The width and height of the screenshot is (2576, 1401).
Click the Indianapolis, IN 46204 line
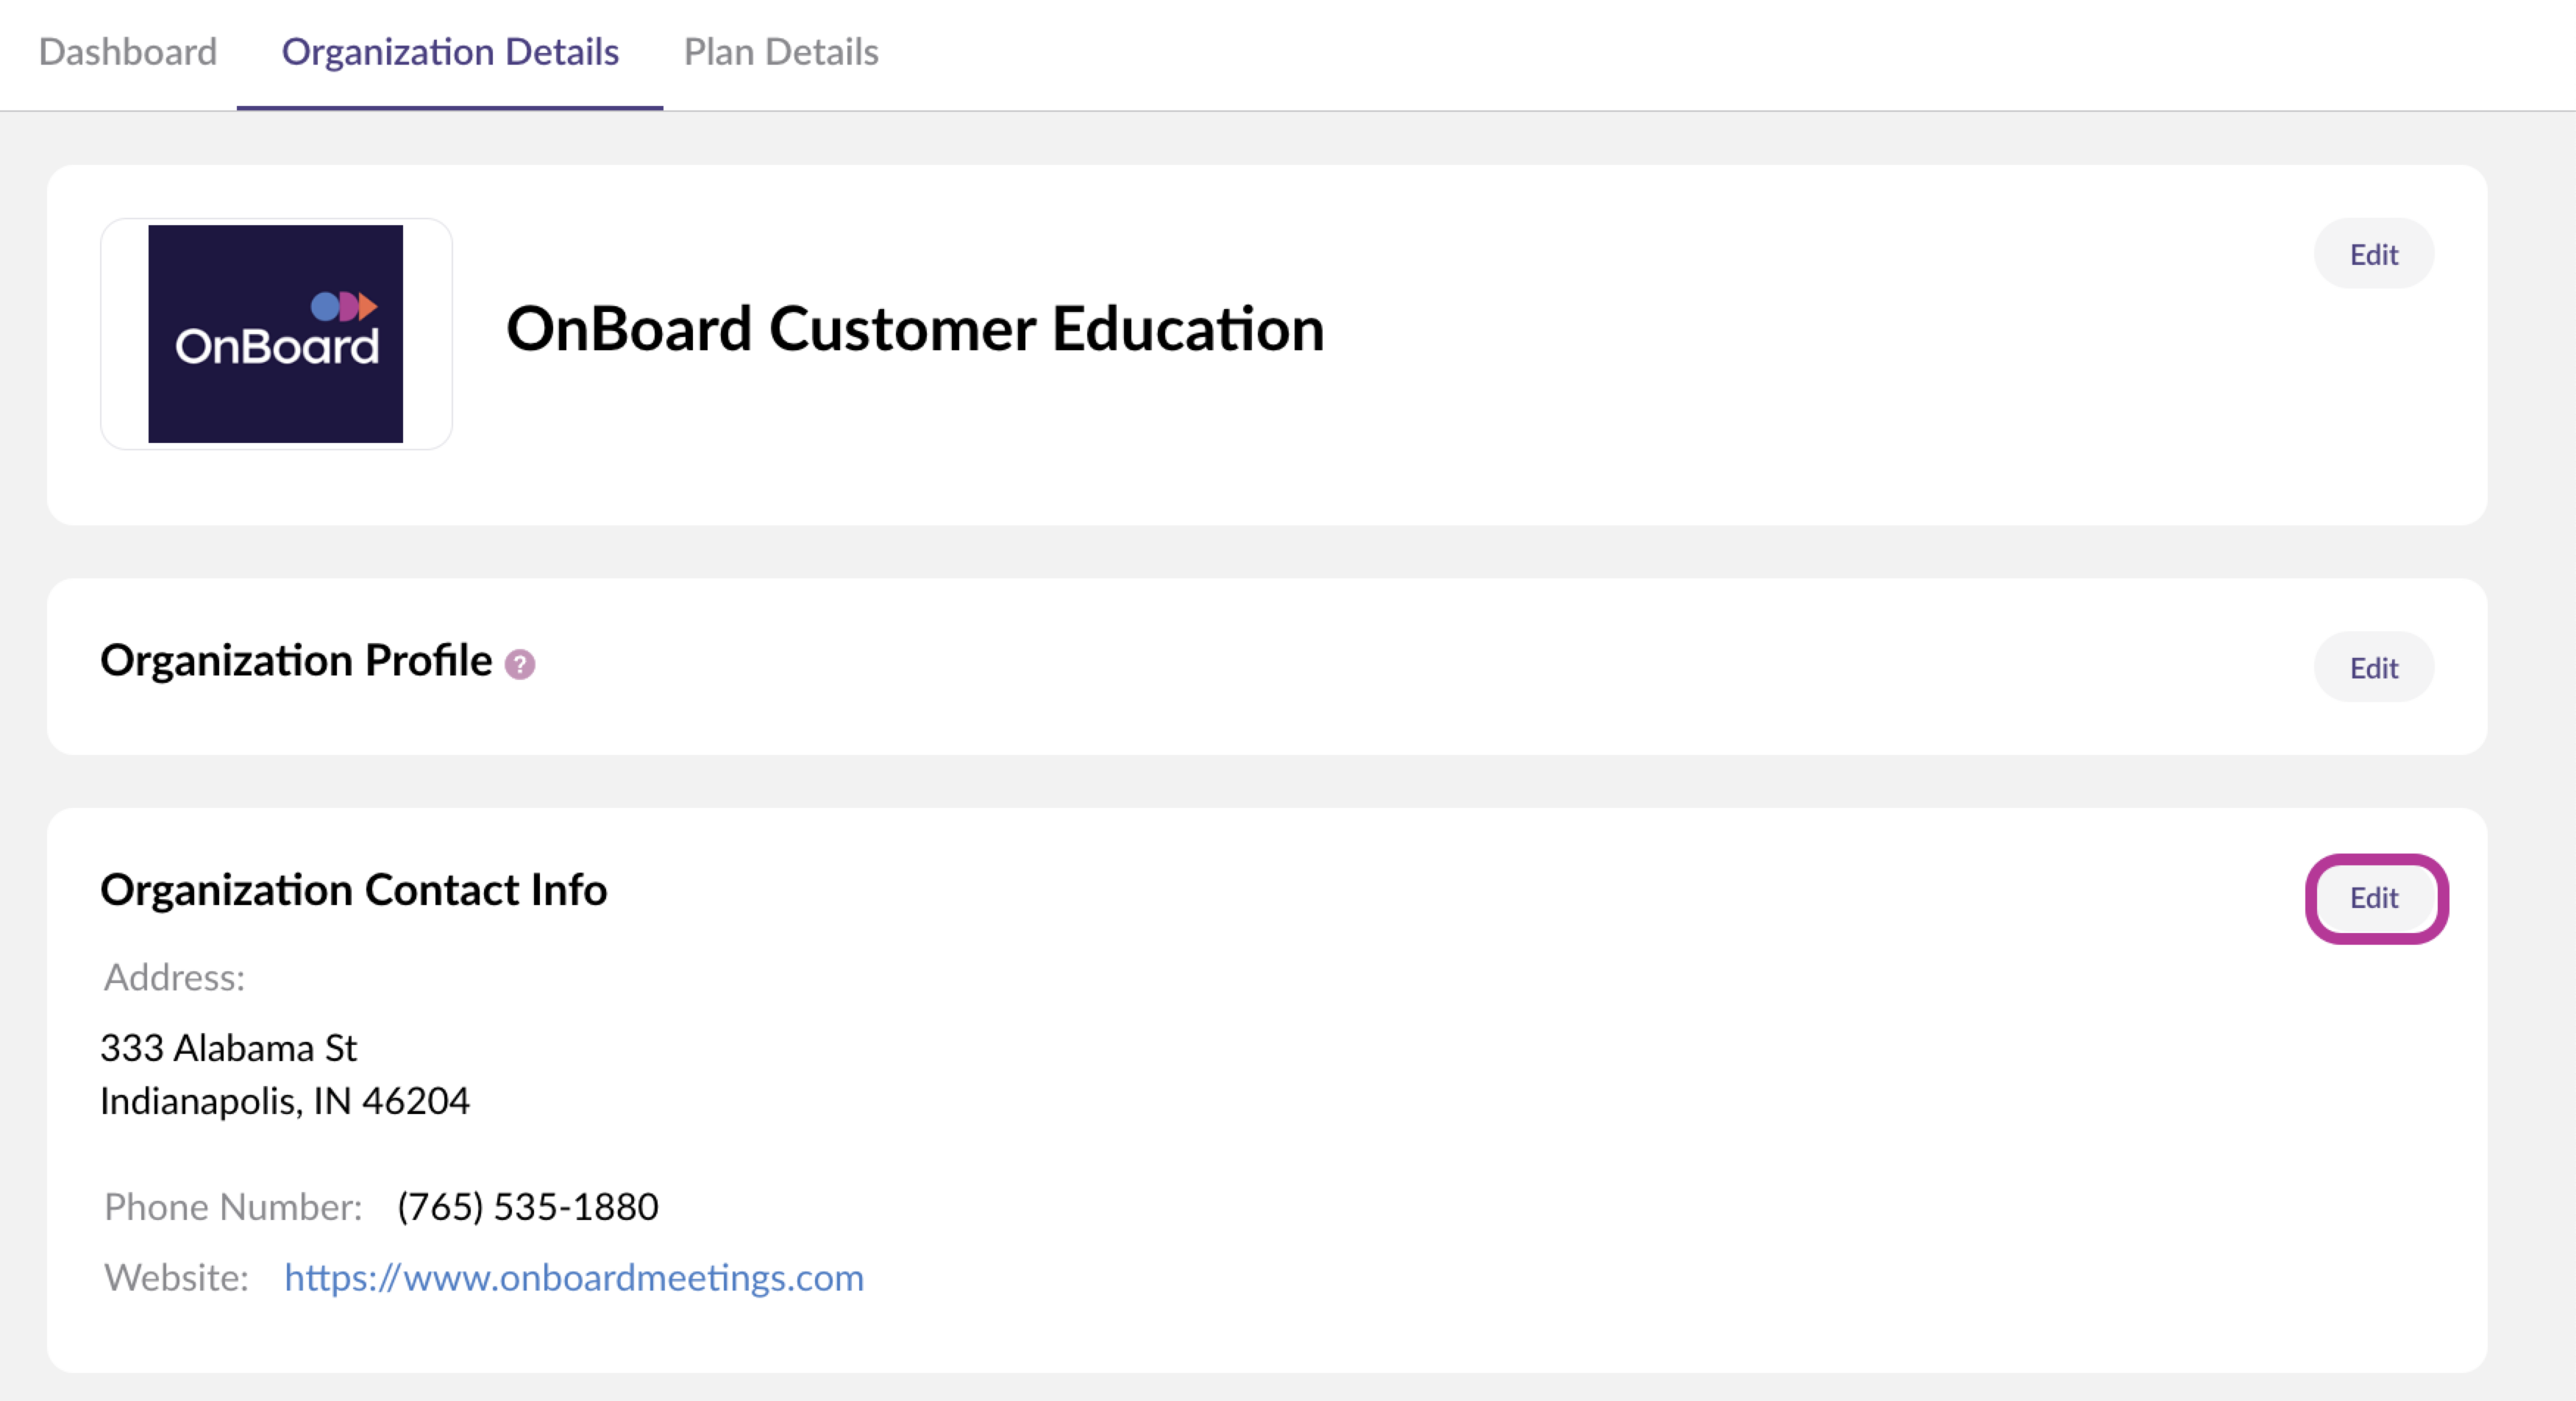285,1101
